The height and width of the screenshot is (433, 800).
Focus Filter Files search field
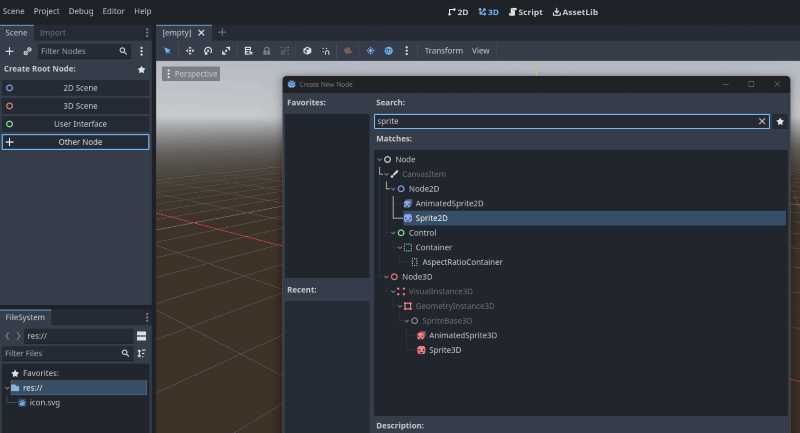point(67,353)
